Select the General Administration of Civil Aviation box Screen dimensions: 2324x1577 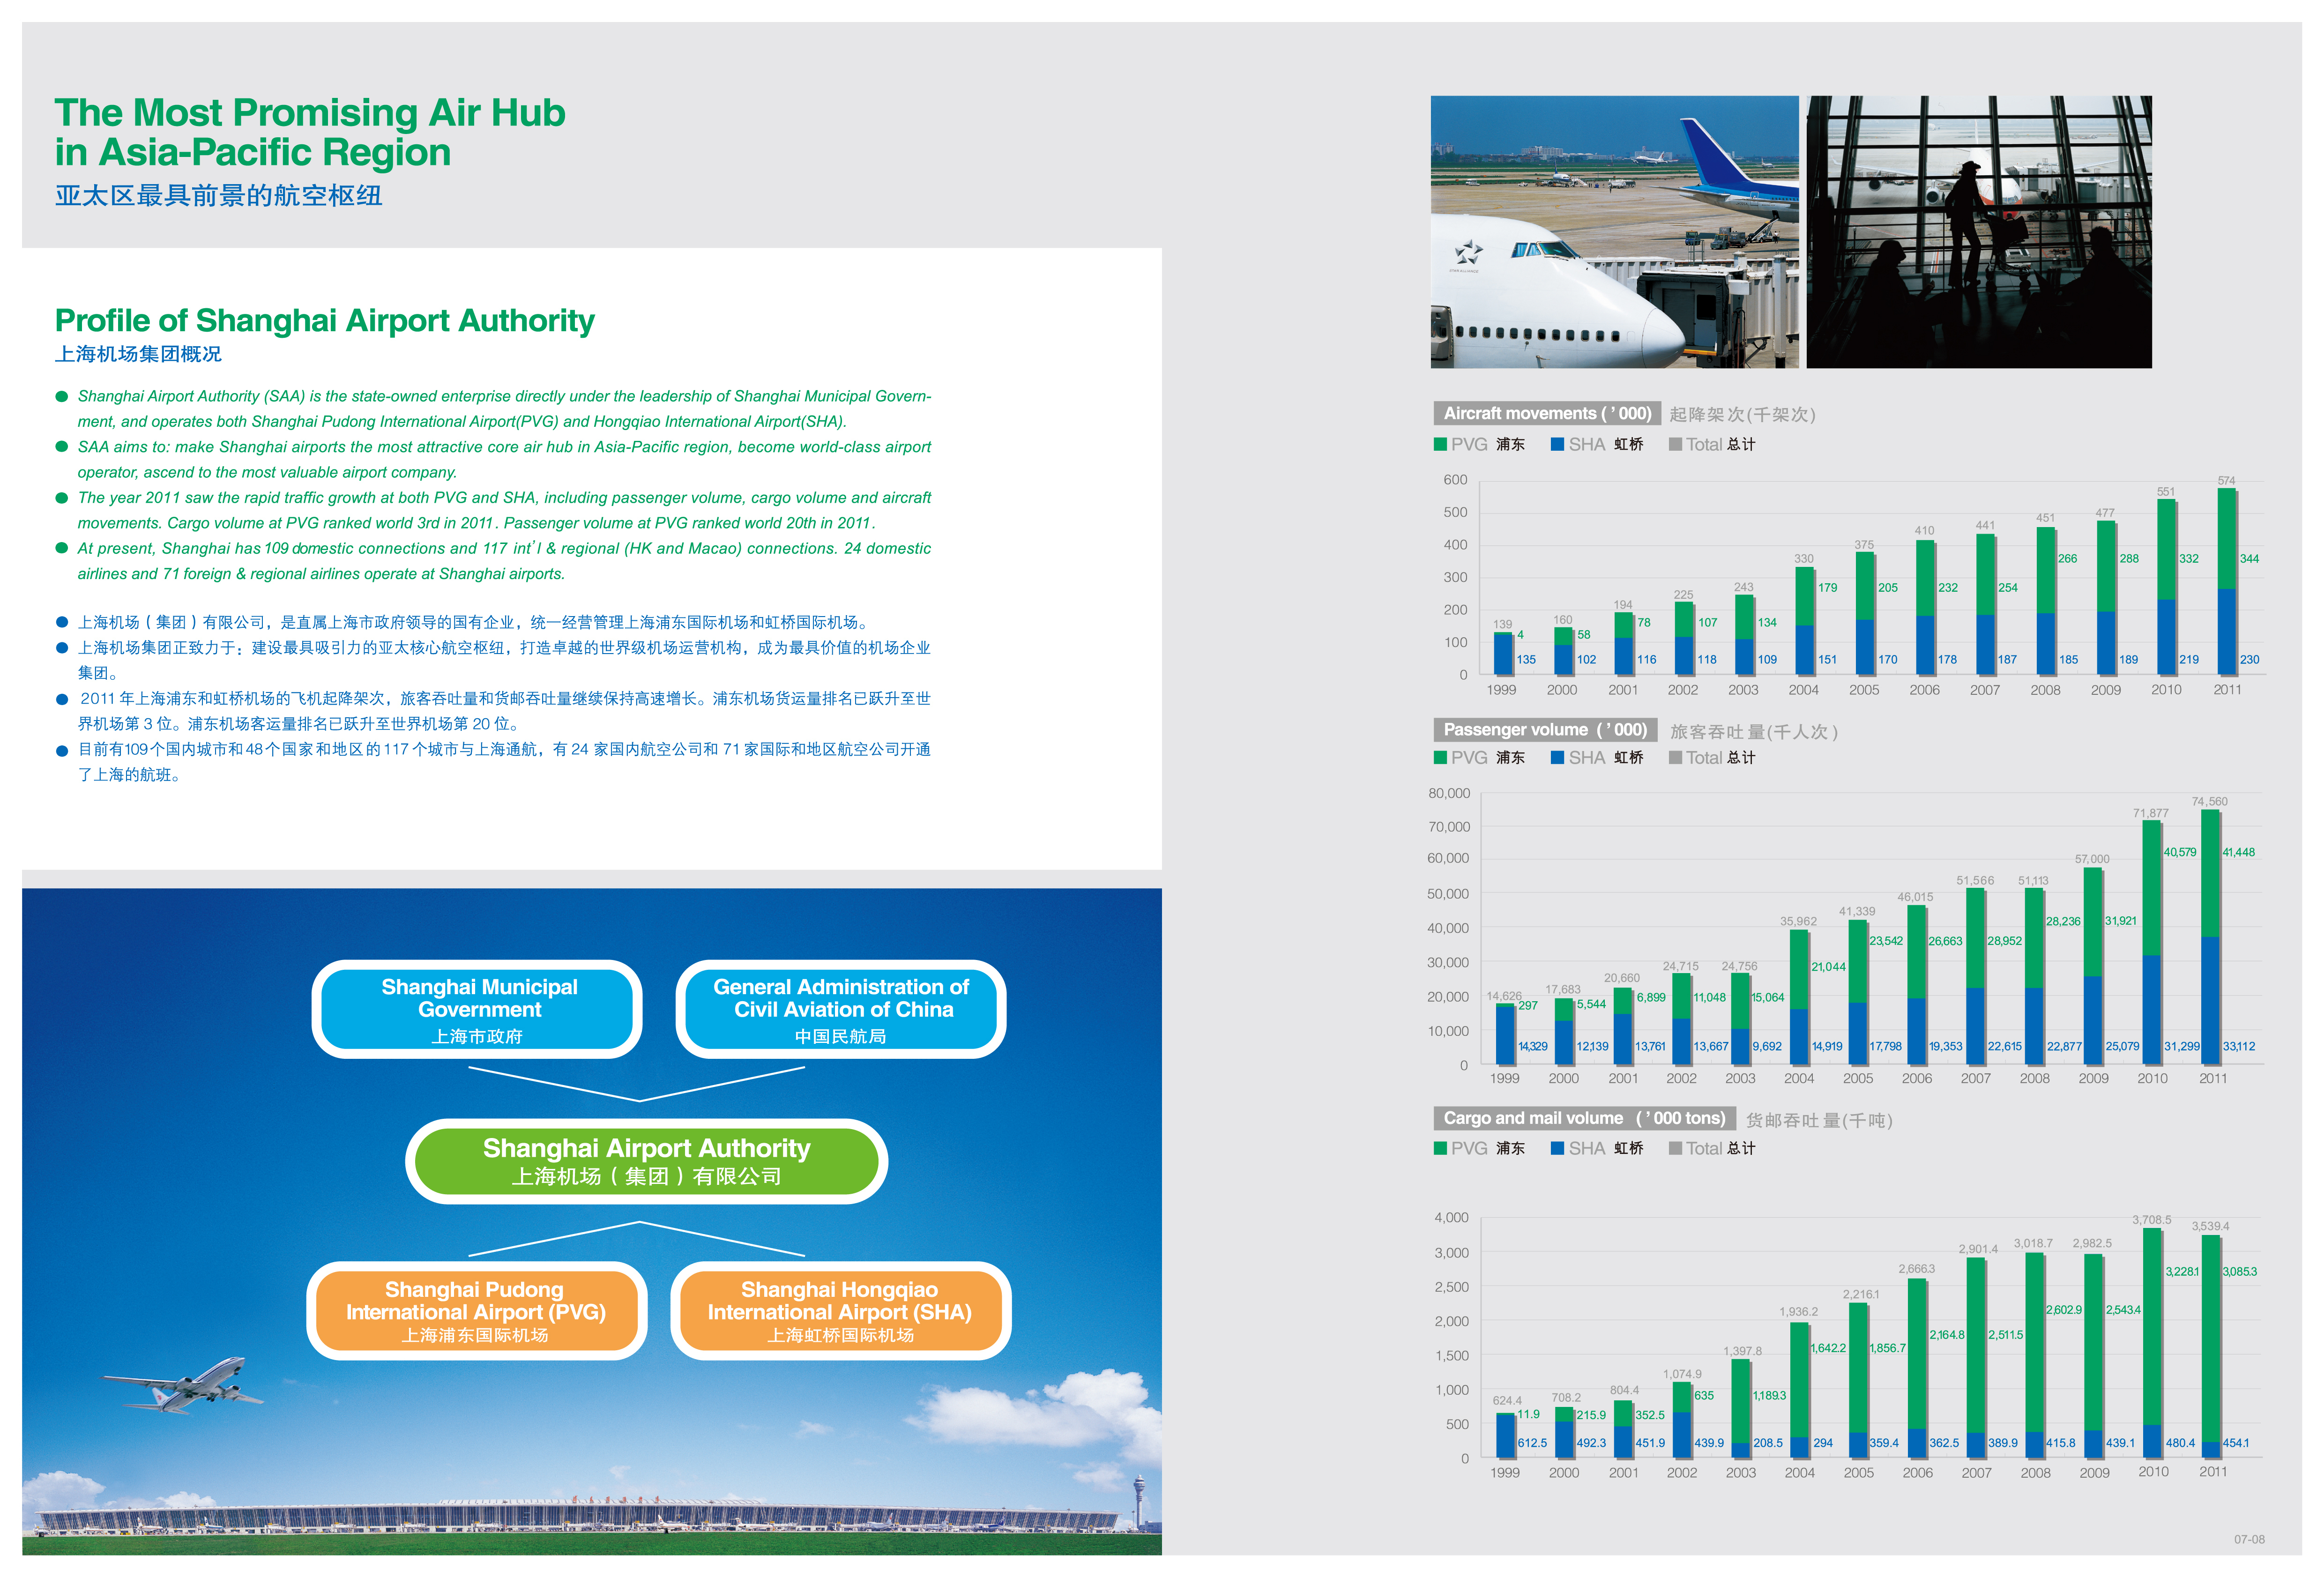[841, 1009]
